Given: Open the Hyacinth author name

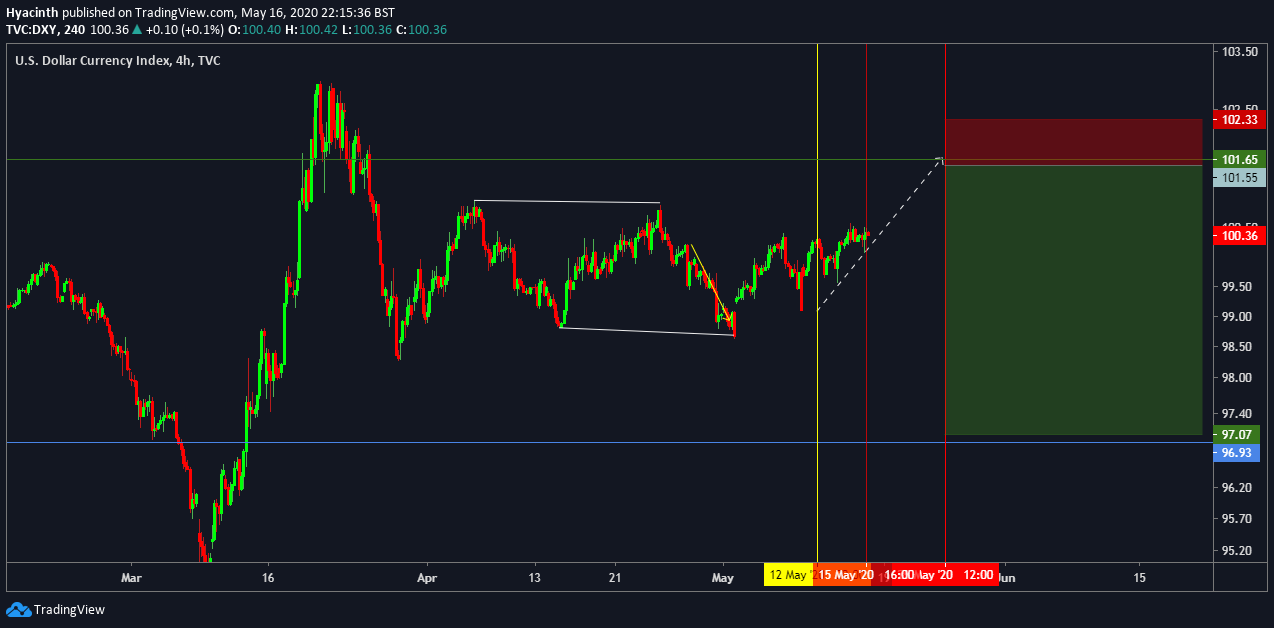Looking at the screenshot, I should pos(31,12).
